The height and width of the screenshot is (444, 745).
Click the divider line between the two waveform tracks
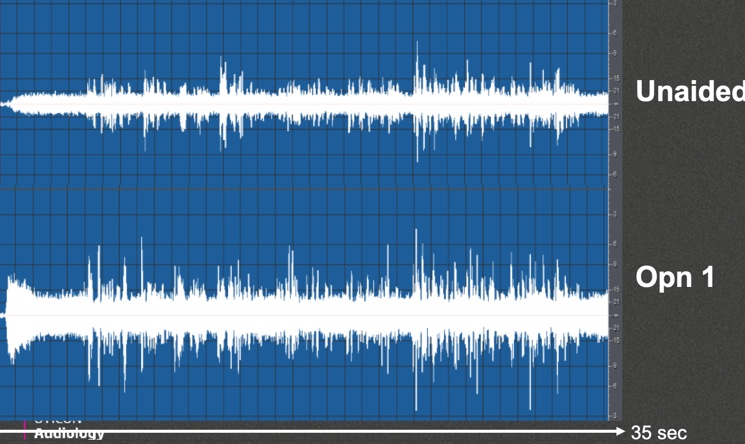pos(304,189)
